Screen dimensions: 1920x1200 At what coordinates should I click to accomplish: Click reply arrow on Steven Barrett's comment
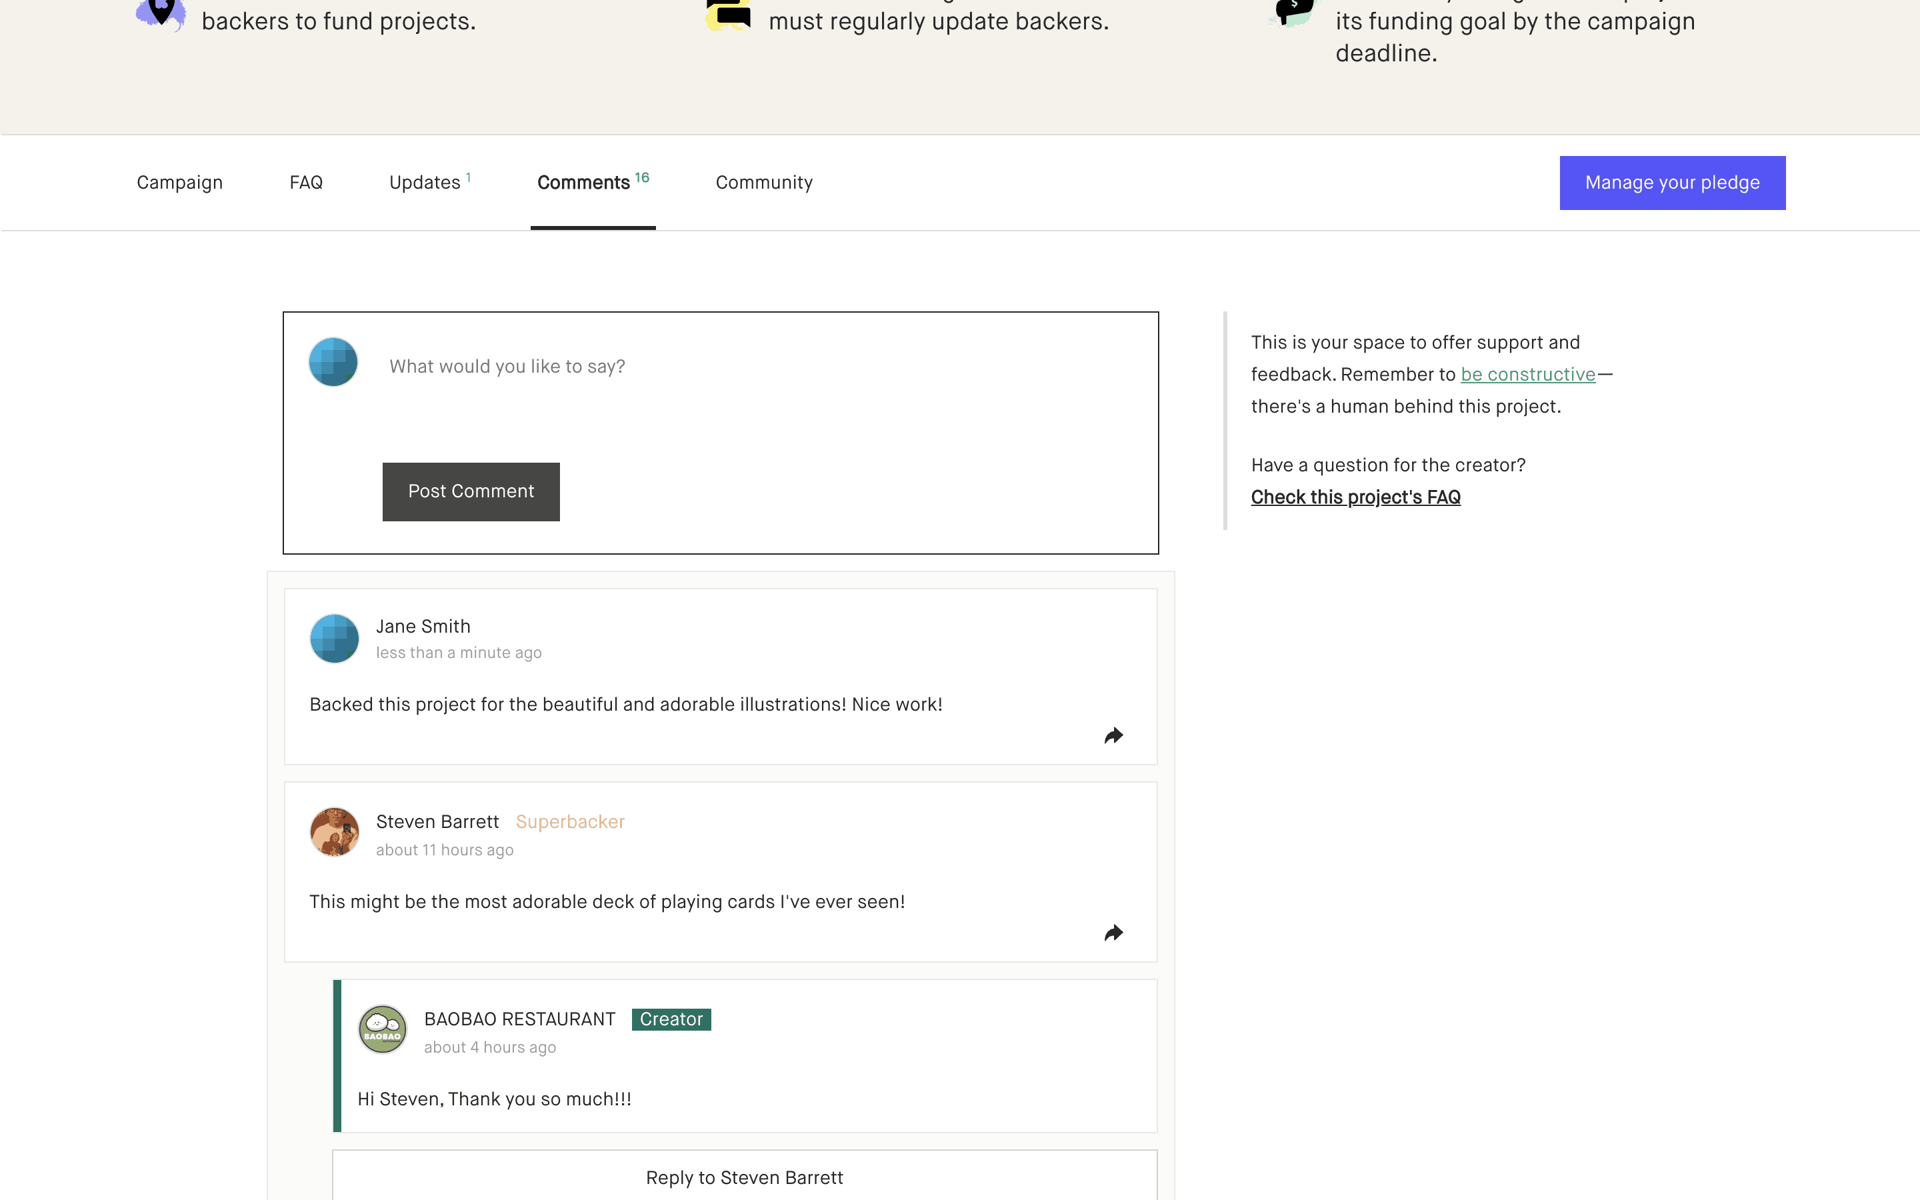1113,933
